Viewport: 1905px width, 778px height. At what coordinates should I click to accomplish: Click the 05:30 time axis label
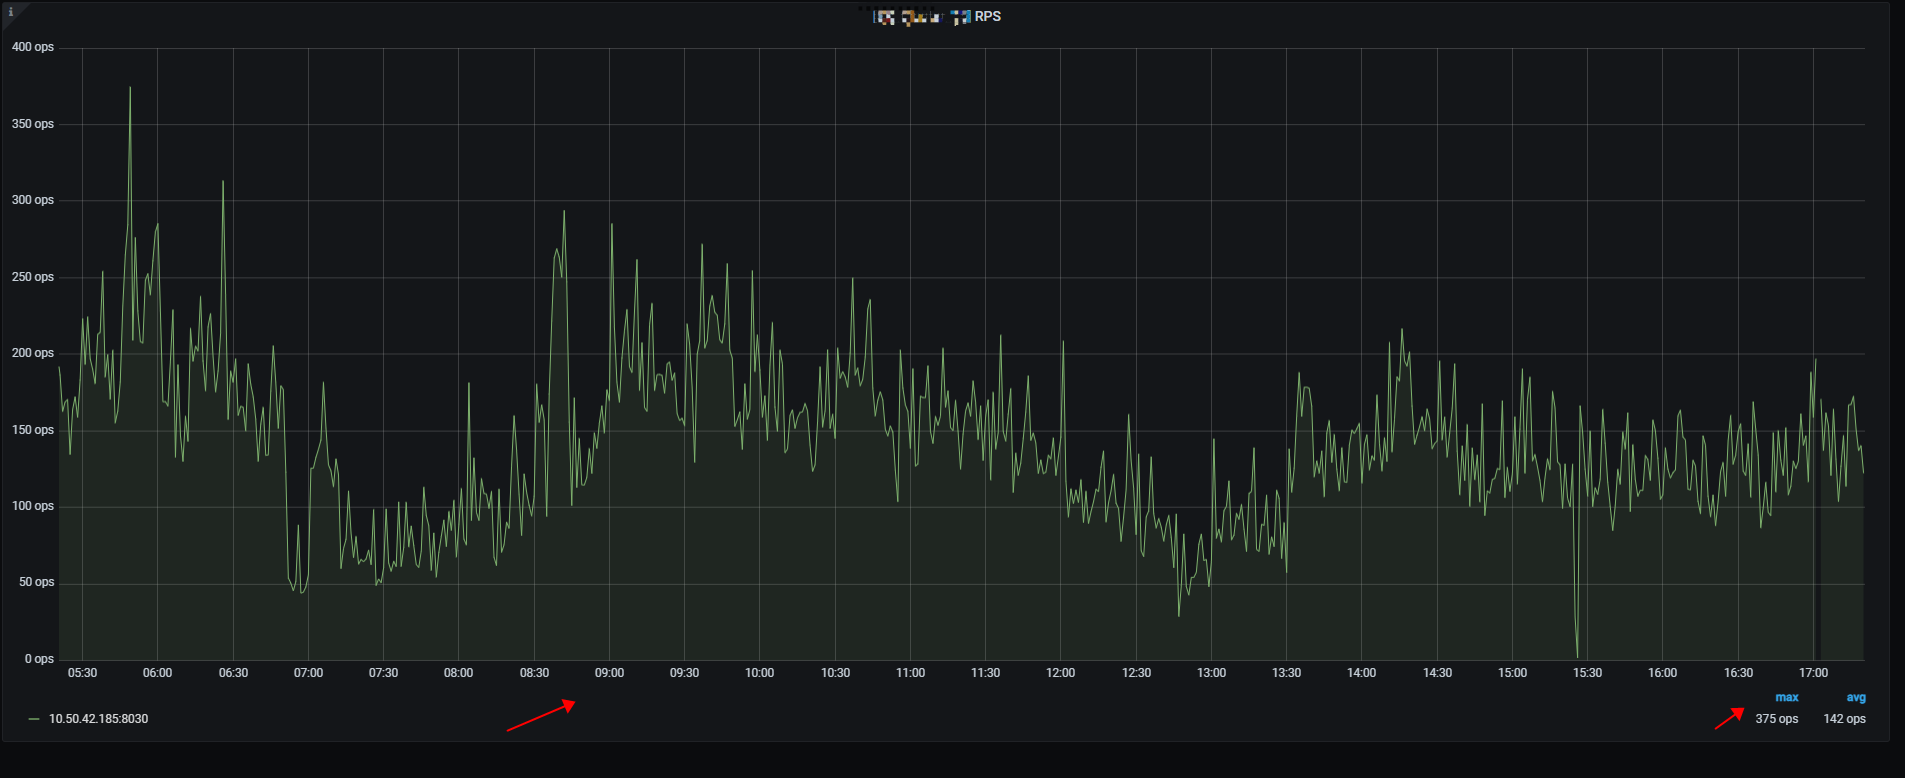click(82, 673)
